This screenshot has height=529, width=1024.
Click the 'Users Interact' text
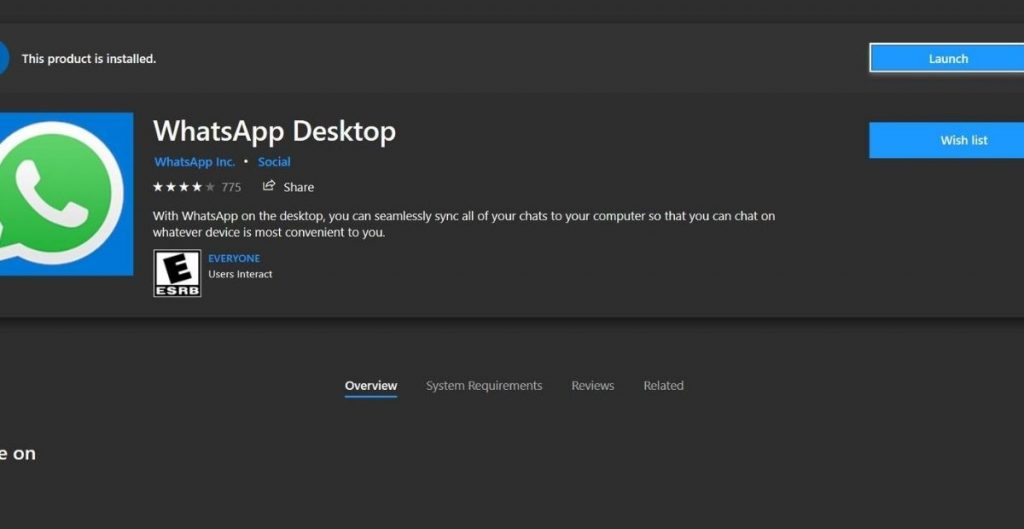point(240,274)
